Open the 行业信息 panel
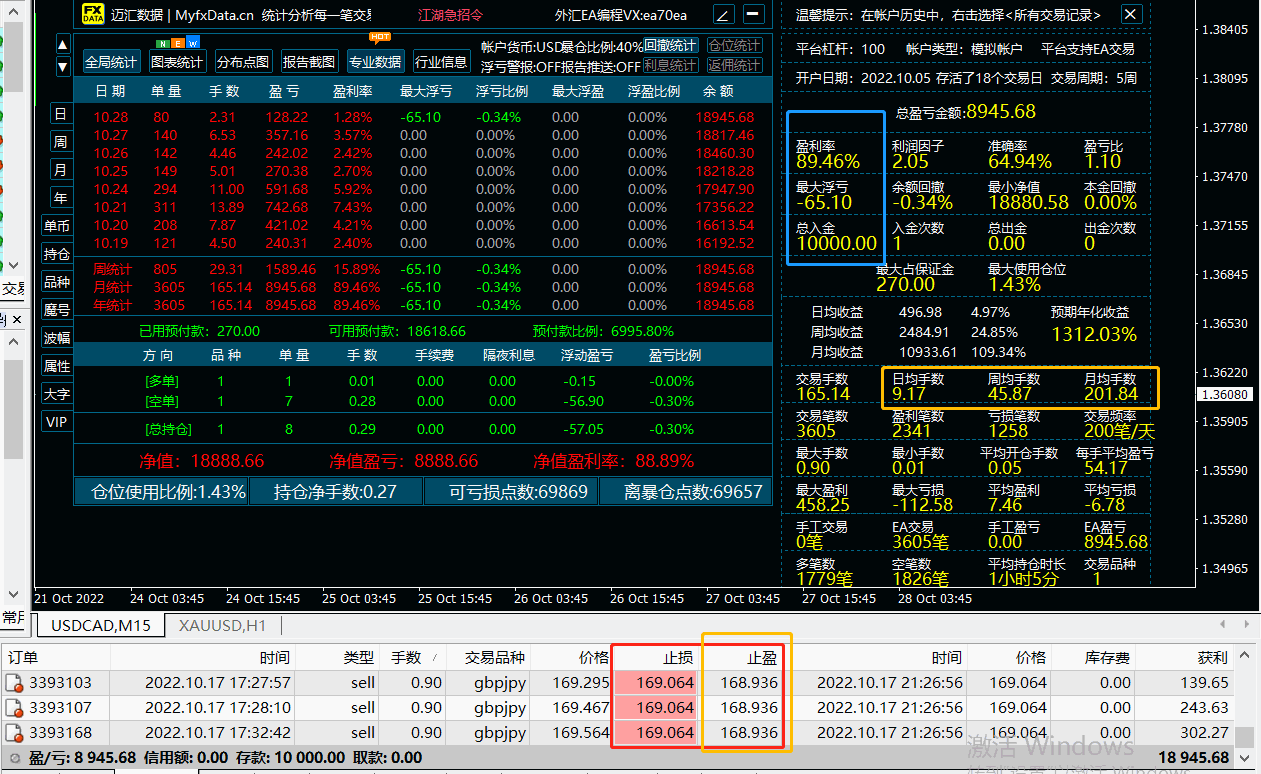Screen dimensions: 1261x774 tap(441, 61)
